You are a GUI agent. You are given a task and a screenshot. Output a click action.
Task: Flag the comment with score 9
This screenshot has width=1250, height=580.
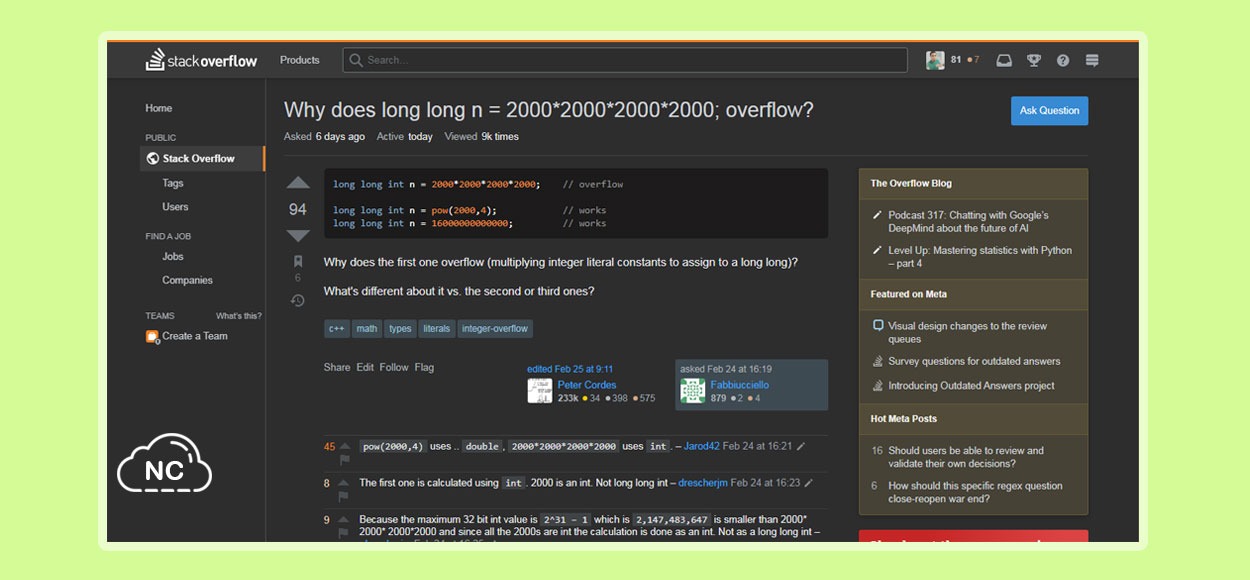345,533
